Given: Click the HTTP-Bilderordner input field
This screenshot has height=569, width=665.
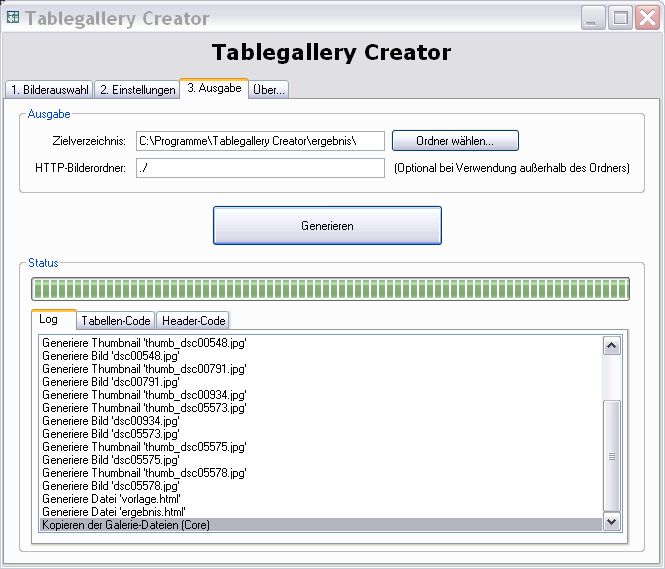Looking at the screenshot, I should 260,168.
